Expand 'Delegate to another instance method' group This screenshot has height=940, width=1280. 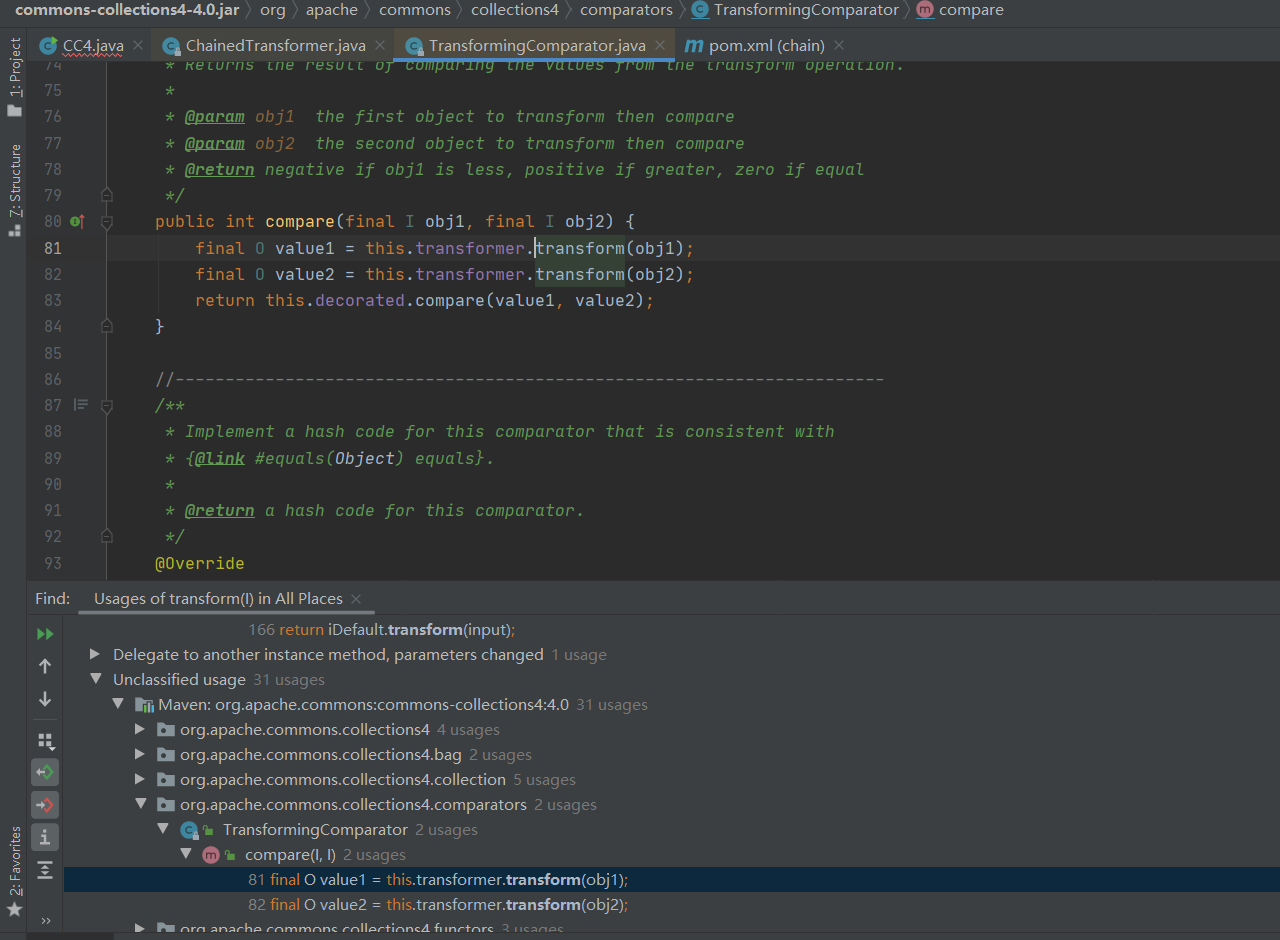[95, 655]
